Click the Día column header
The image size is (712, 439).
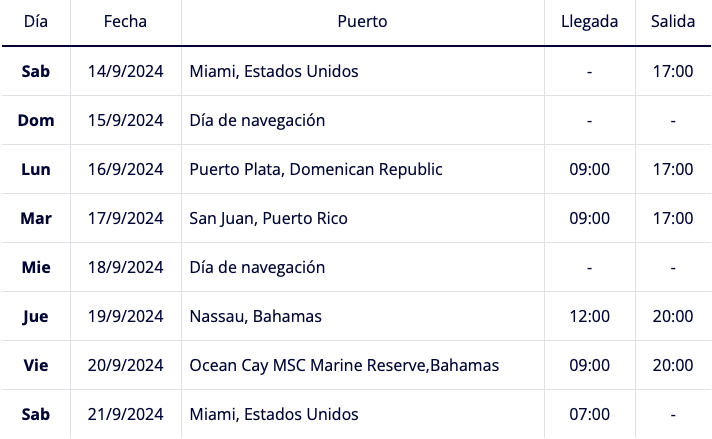coord(35,21)
